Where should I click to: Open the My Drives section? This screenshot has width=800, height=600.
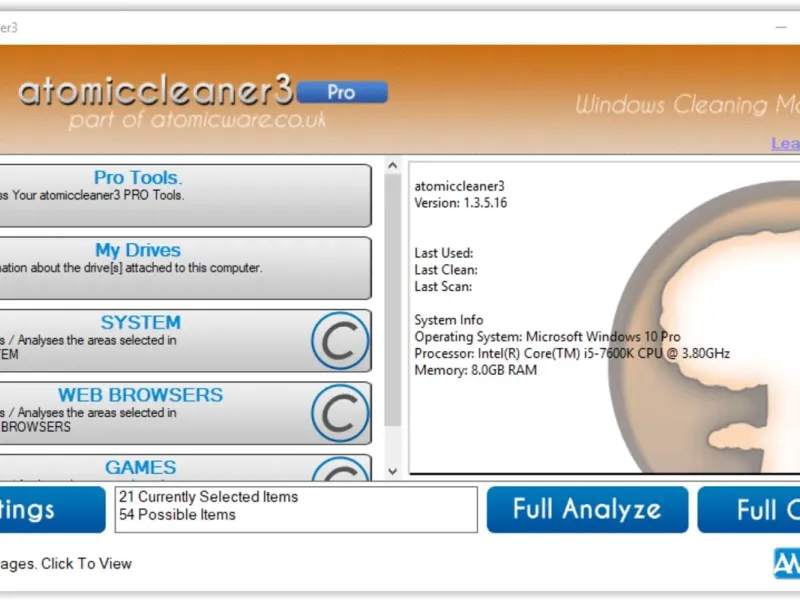[185, 268]
